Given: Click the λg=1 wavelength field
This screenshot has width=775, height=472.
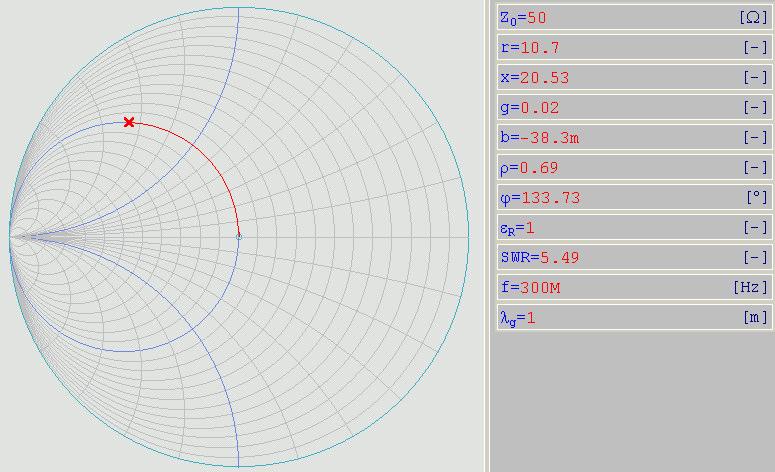Looking at the screenshot, I should (634, 317).
